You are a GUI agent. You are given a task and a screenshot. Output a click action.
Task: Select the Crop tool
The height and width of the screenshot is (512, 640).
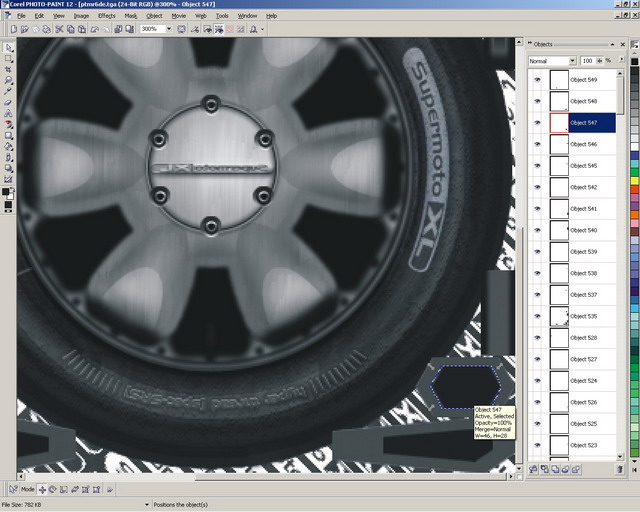tap(9, 69)
